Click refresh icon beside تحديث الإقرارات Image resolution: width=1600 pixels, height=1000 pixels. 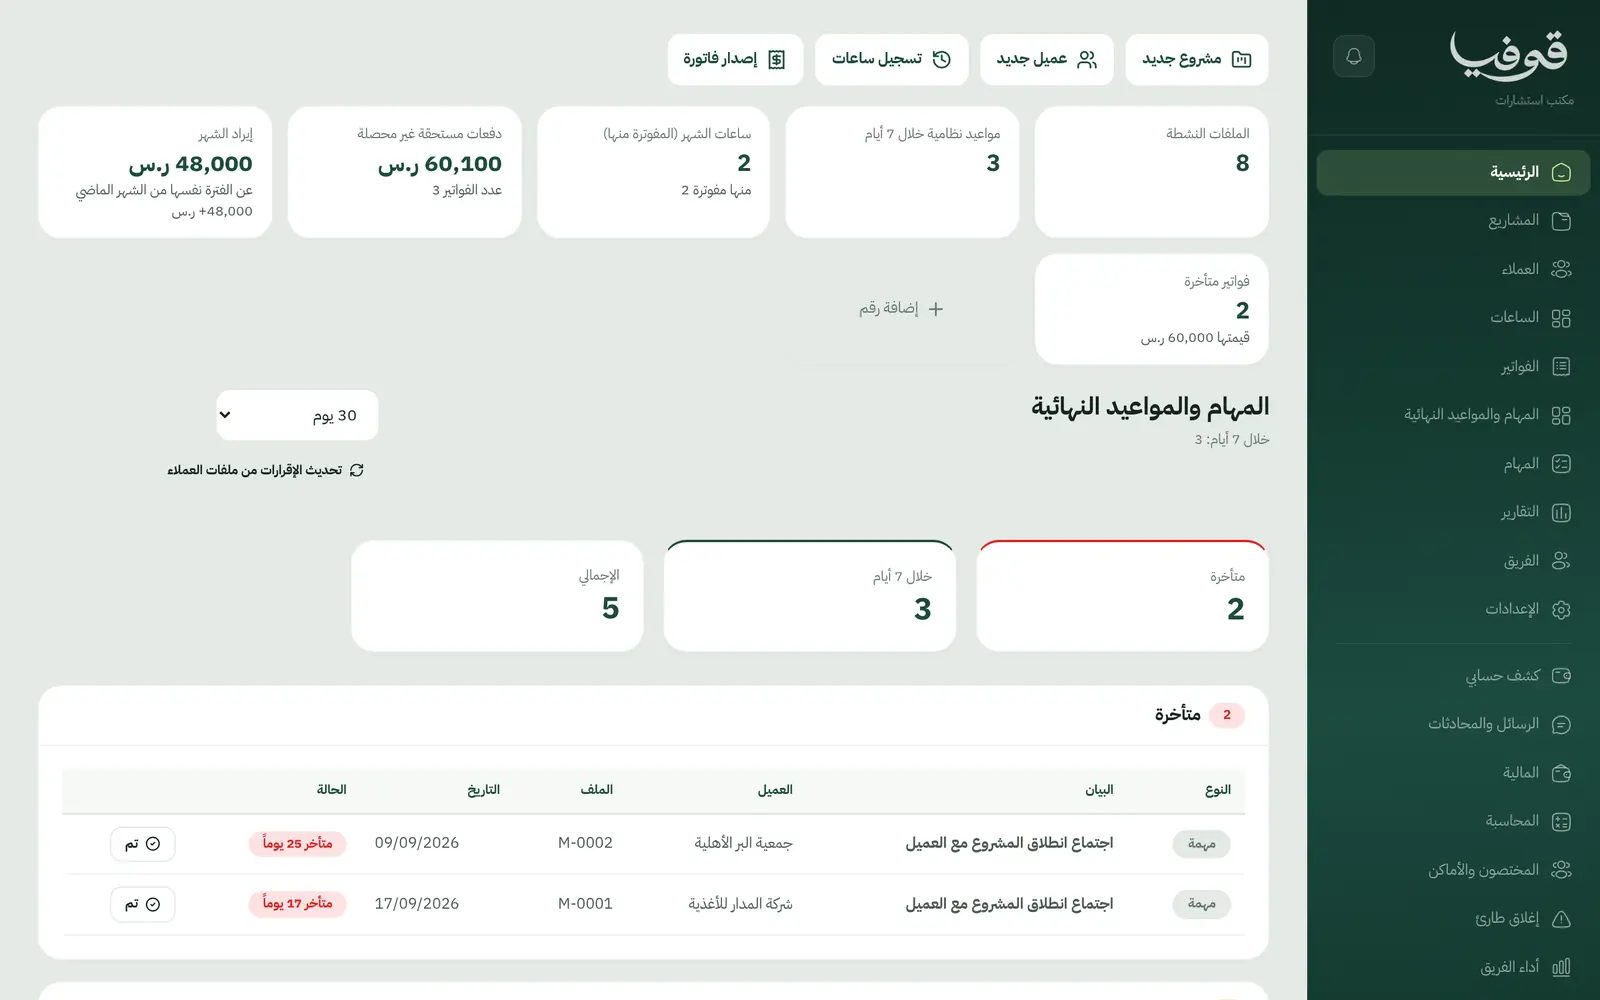[x=357, y=470]
